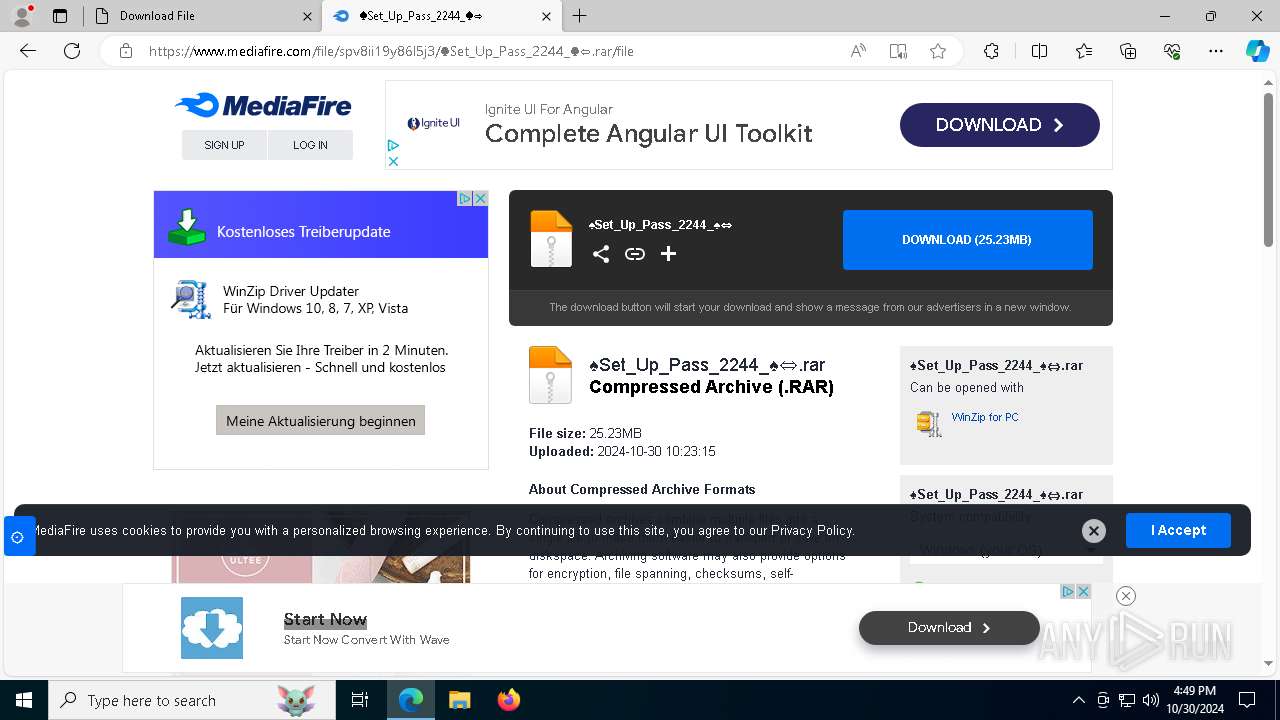The width and height of the screenshot is (1280, 720).
Task: Toggle split screen view
Action: [1039, 51]
